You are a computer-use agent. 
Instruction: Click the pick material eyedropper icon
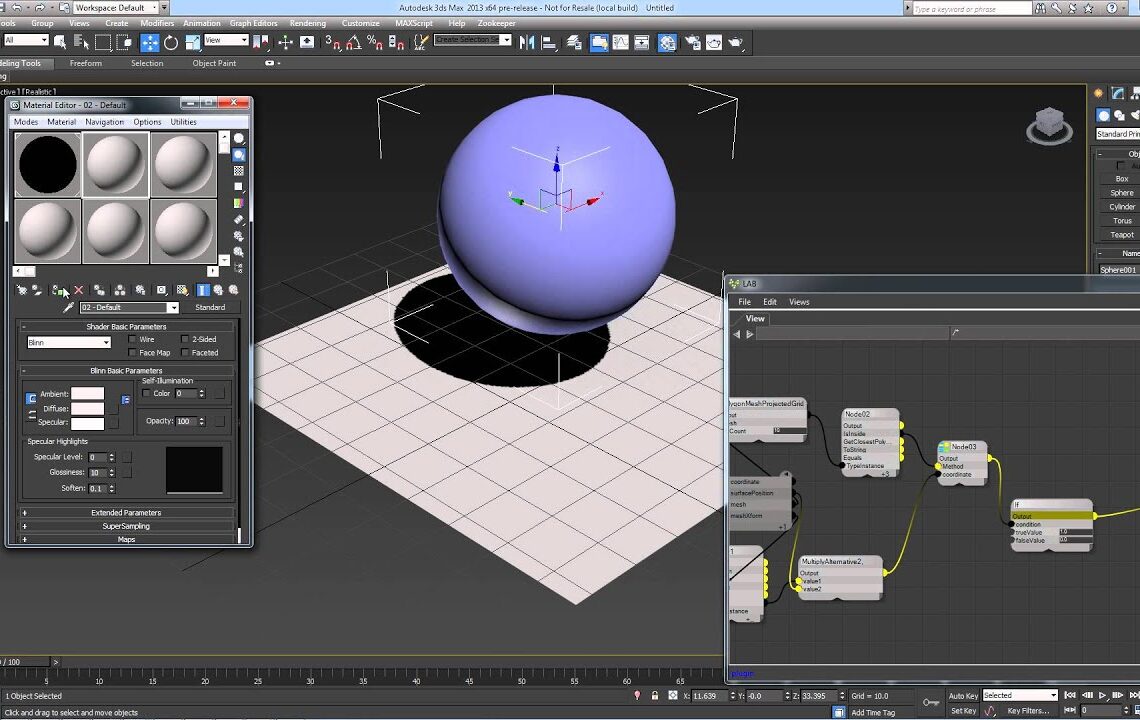pos(68,307)
